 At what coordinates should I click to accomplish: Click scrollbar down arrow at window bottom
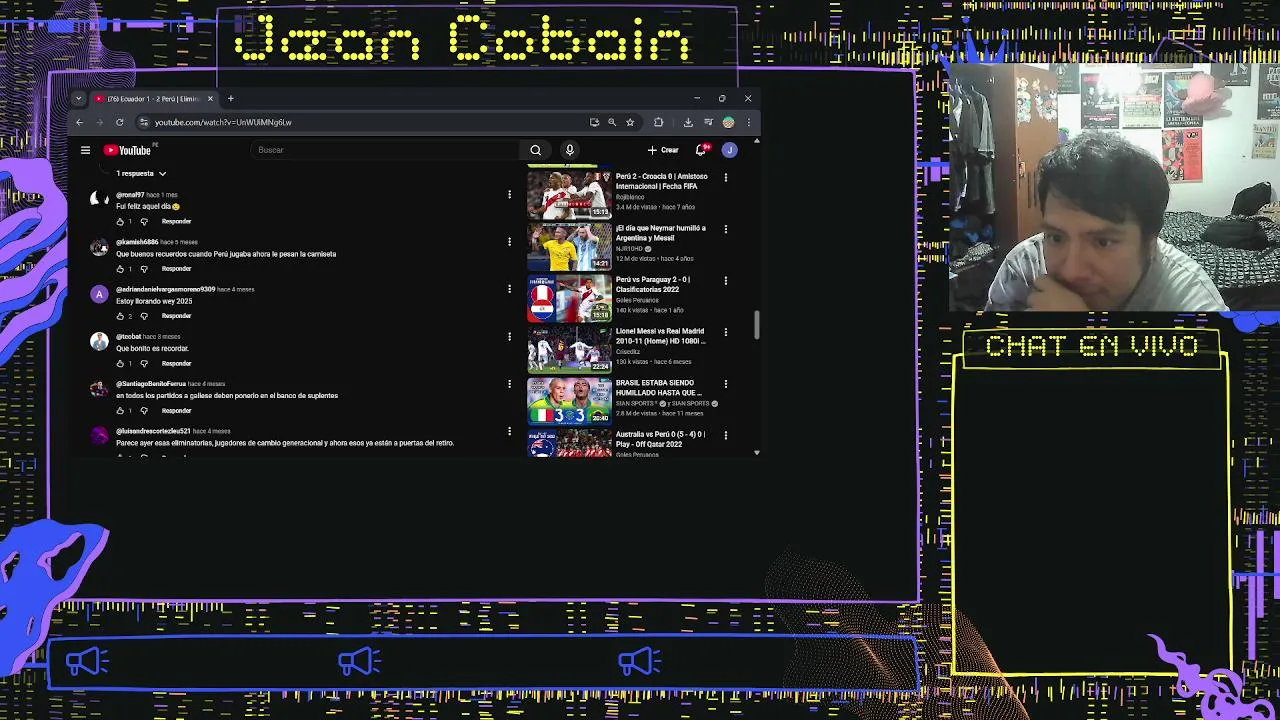(756, 453)
